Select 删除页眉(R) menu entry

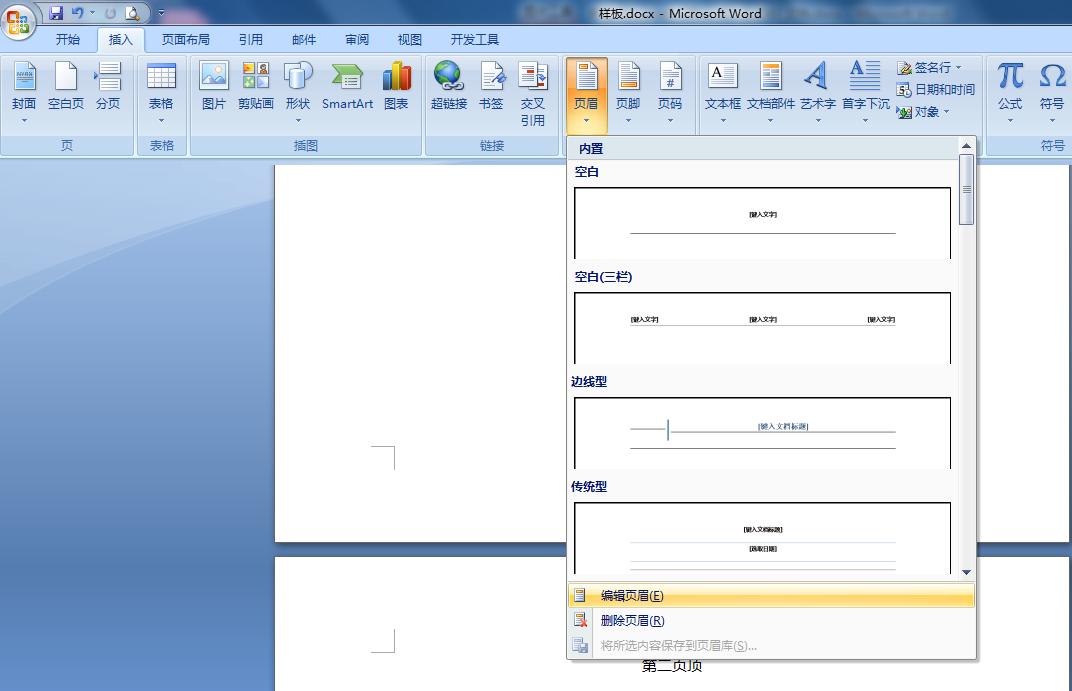click(x=771, y=621)
